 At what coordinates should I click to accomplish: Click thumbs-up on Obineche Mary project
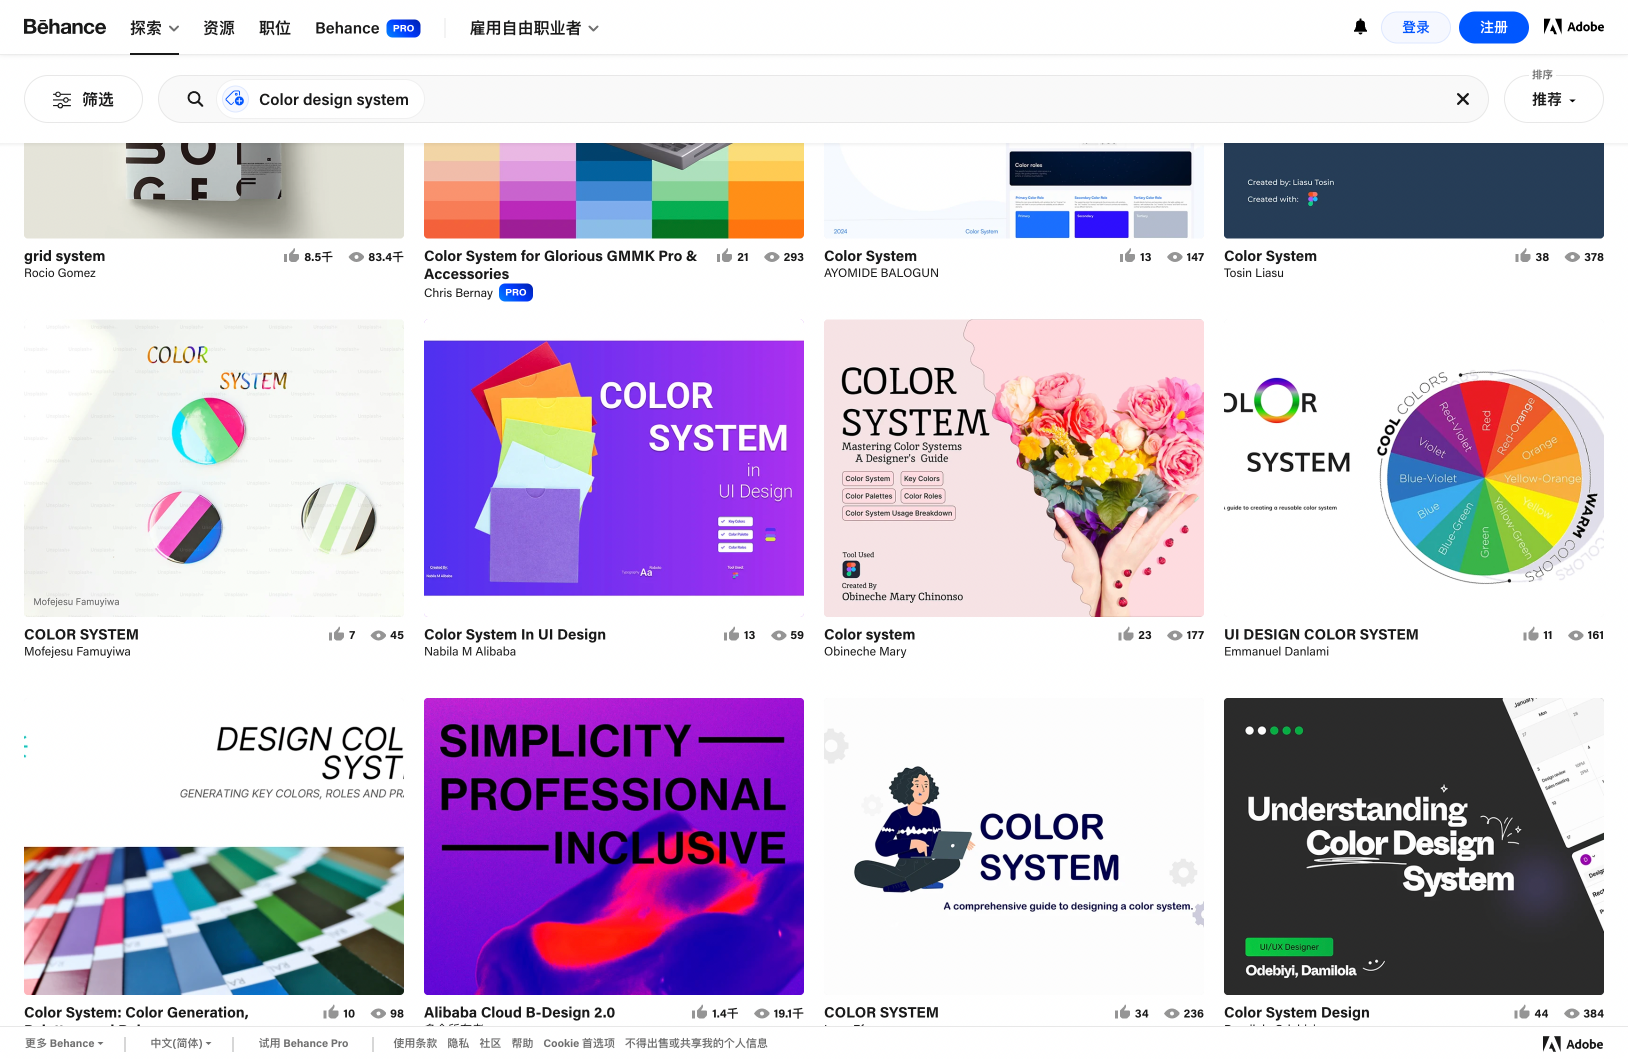(x=1126, y=634)
